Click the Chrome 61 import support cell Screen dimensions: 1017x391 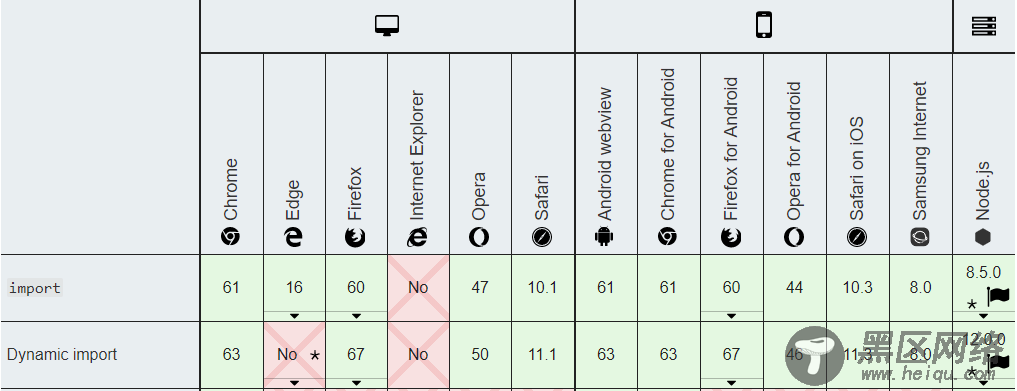232,288
